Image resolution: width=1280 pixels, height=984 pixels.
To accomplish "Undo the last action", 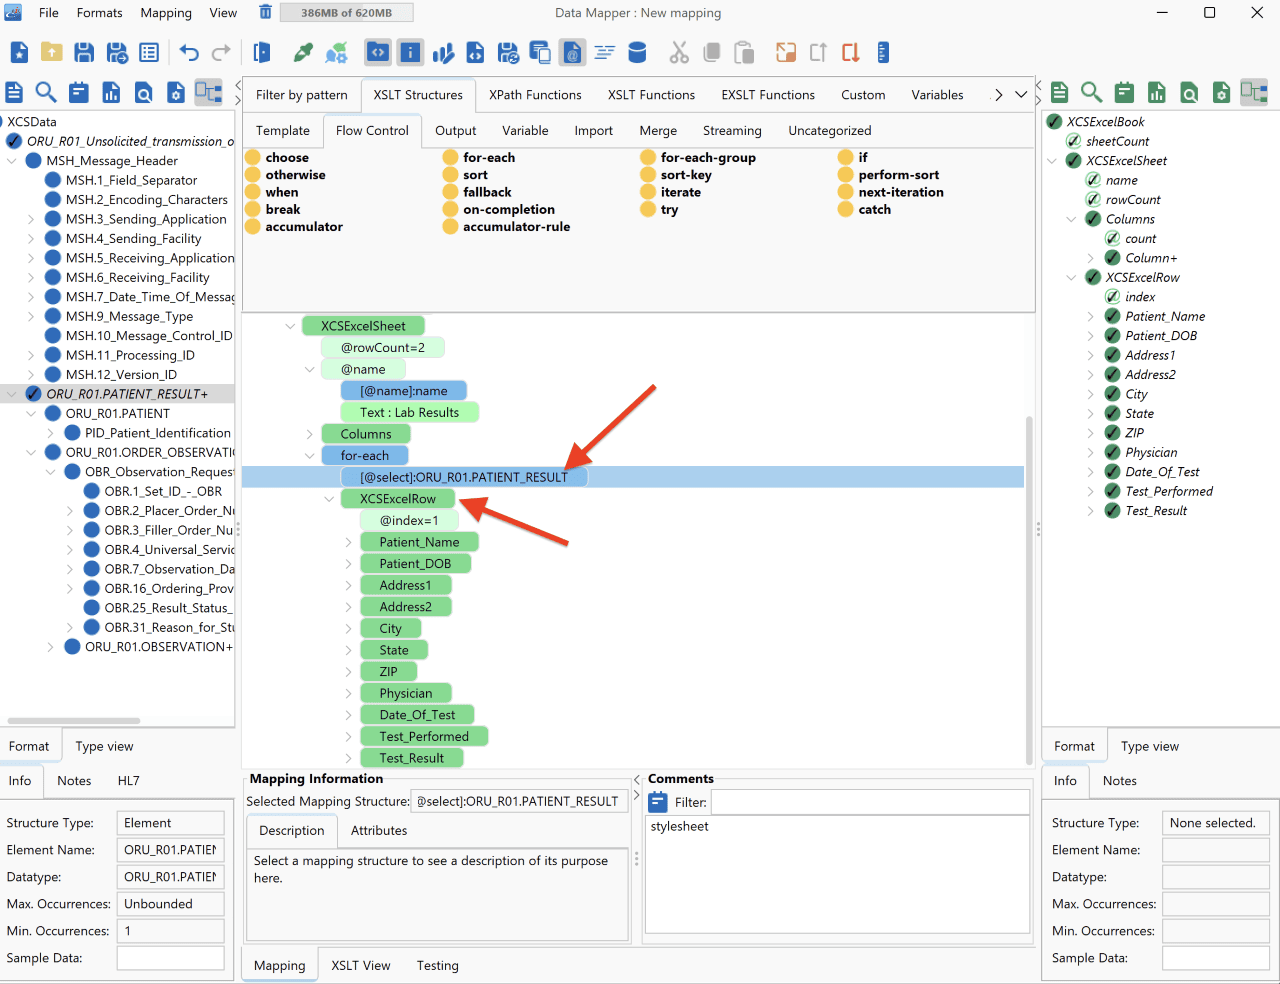I will [189, 53].
